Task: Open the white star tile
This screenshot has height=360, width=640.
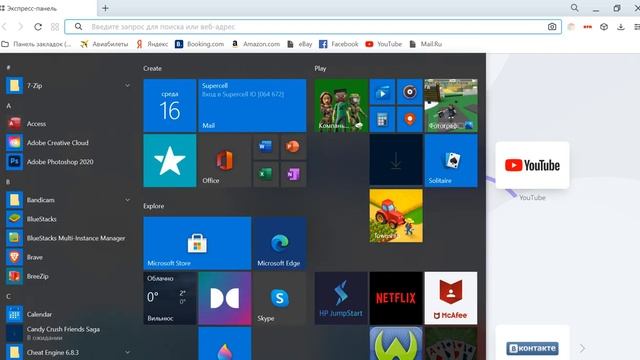Action: pyautogui.click(x=170, y=161)
